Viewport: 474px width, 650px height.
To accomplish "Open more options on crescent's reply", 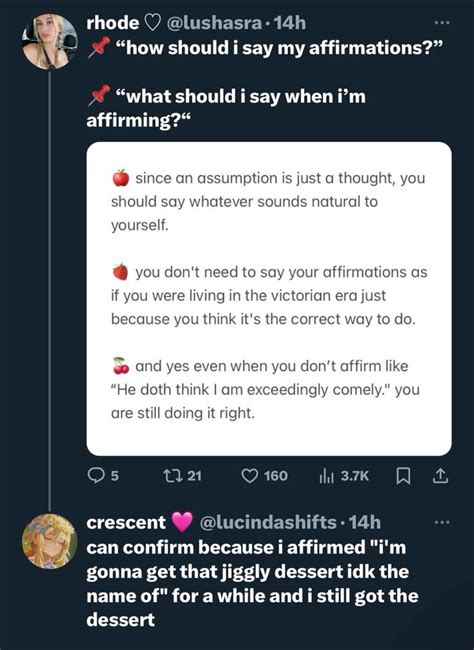I will pyautogui.click(x=442, y=522).
